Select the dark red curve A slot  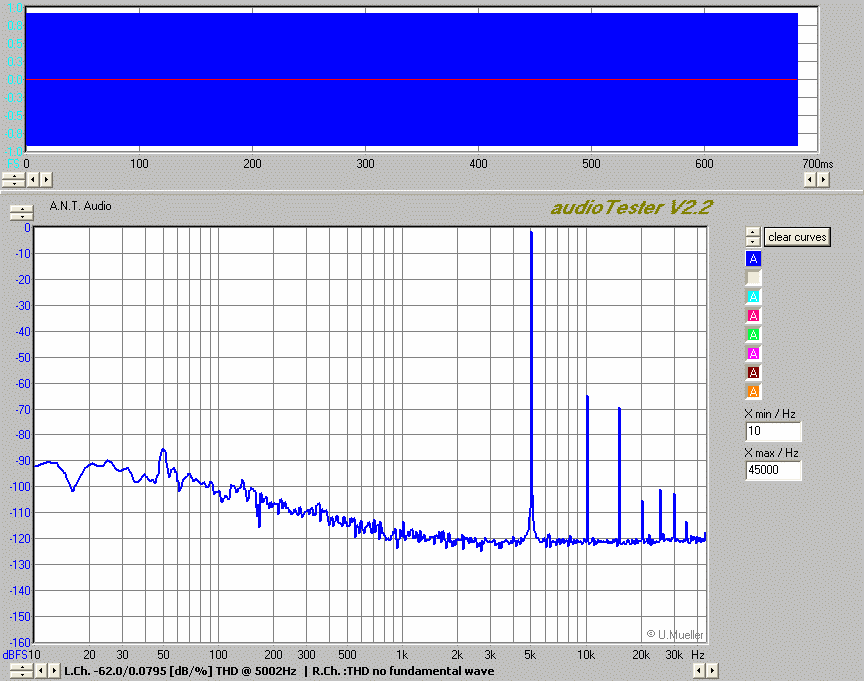click(754, 373)
